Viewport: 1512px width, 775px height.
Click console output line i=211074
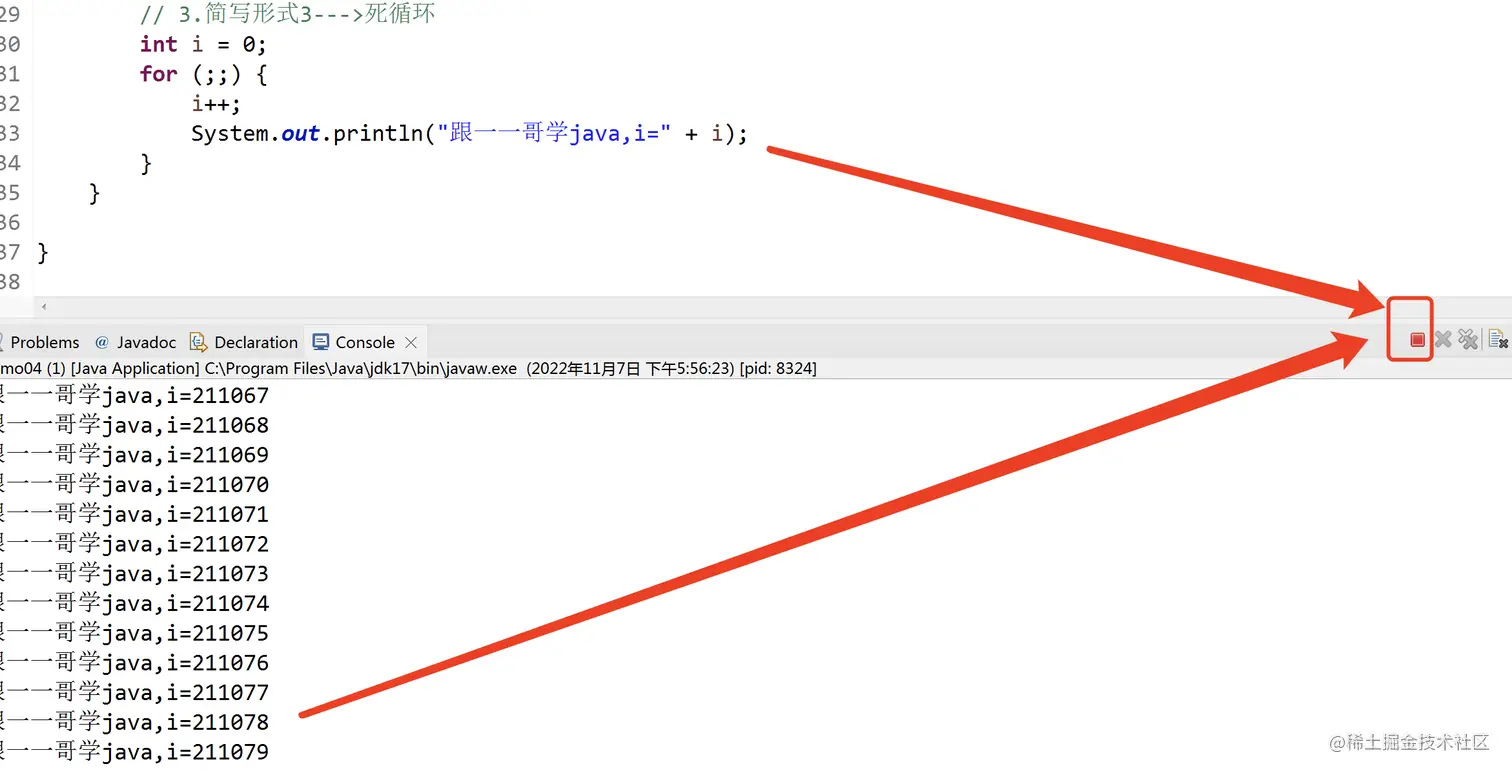coord(134,604)
